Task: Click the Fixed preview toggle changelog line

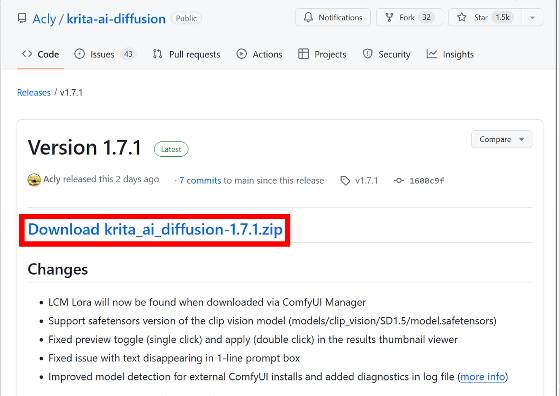Action: pyautogui.click(x=253, y=340)
